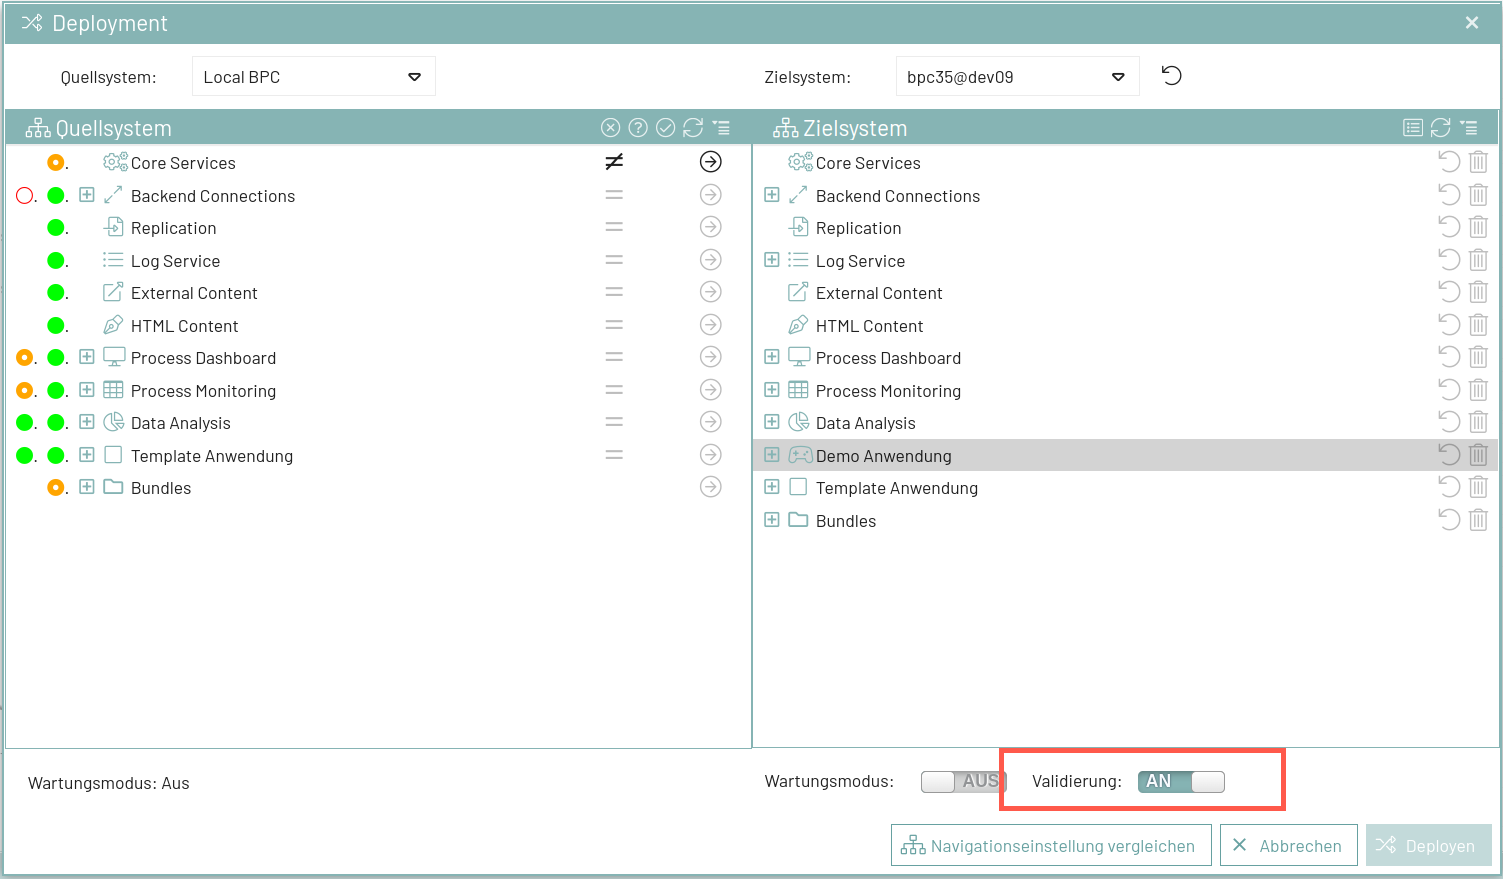The height and width of the screenshot is (879, 1503).
Task: Select Core Services in Quellsystem tree
Action: click(183, 163)
